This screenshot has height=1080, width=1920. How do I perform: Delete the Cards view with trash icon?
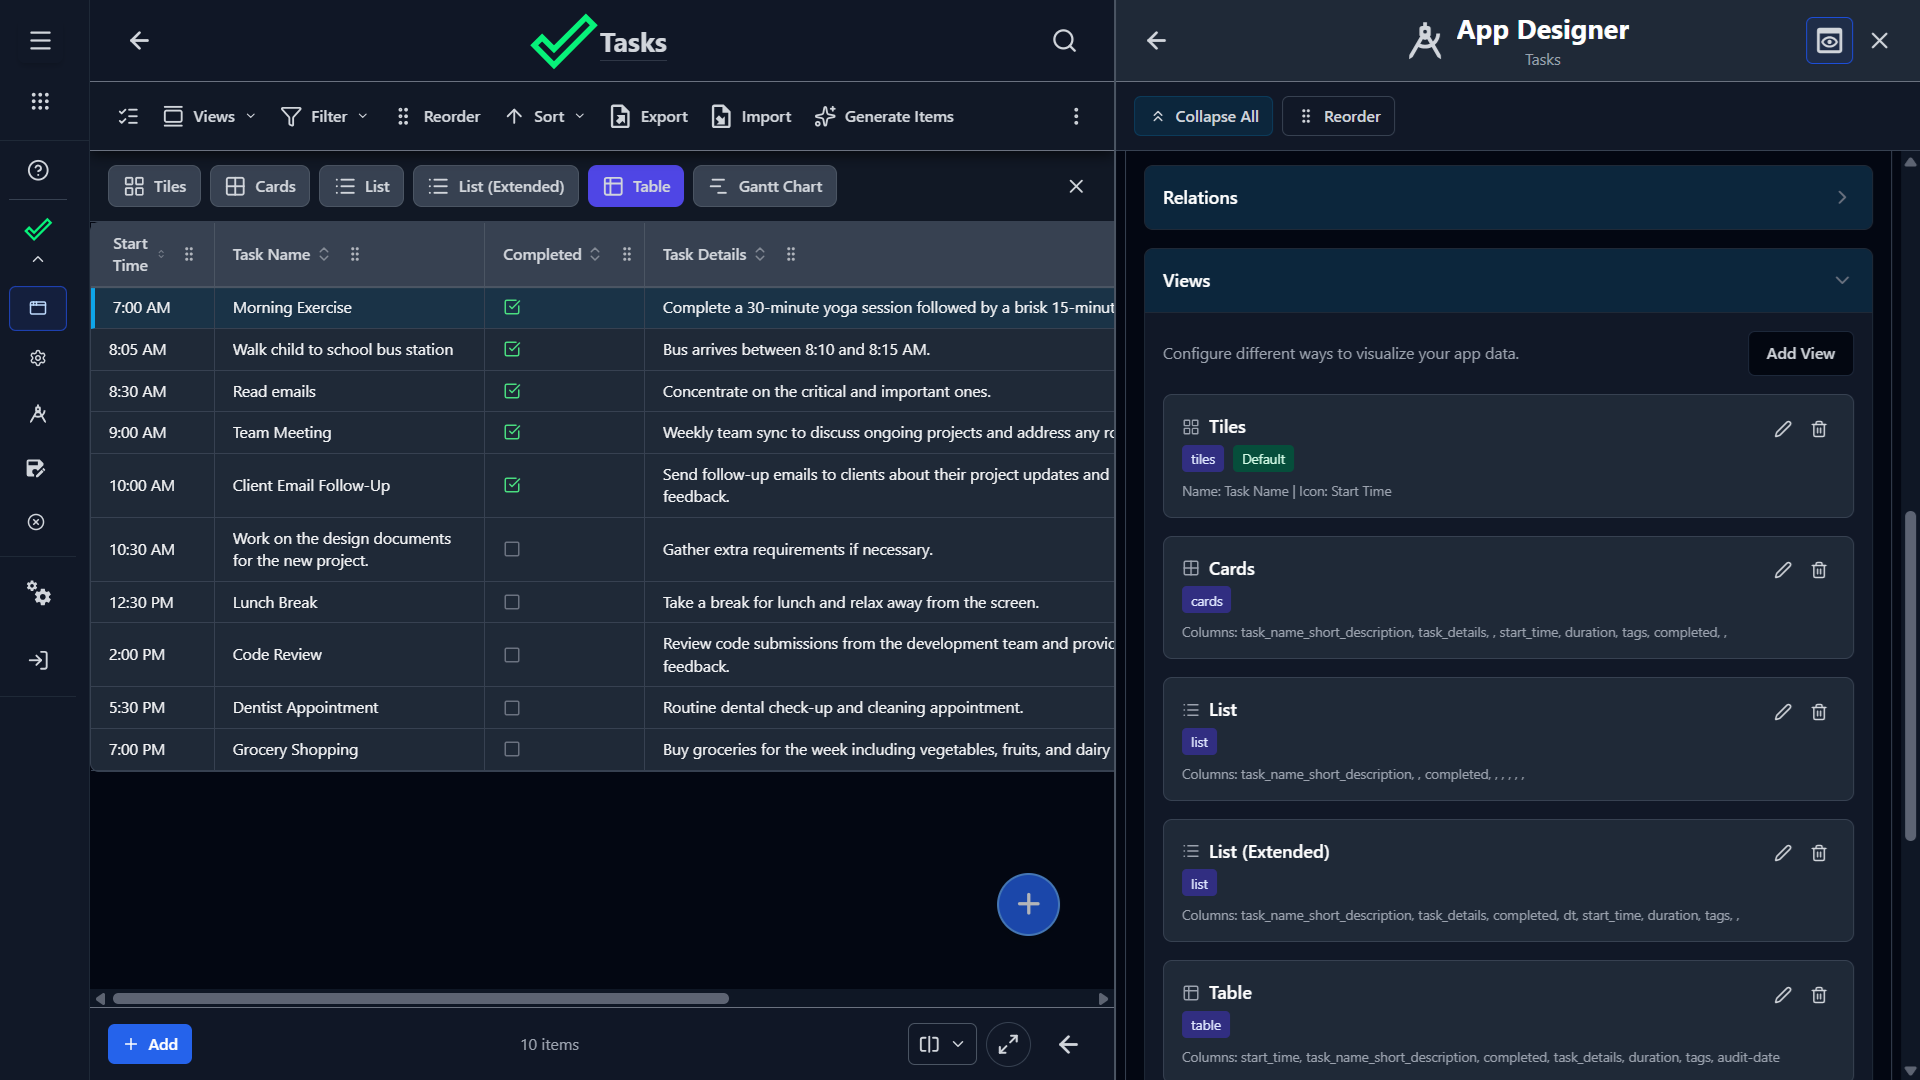[x=1819, y=570]
